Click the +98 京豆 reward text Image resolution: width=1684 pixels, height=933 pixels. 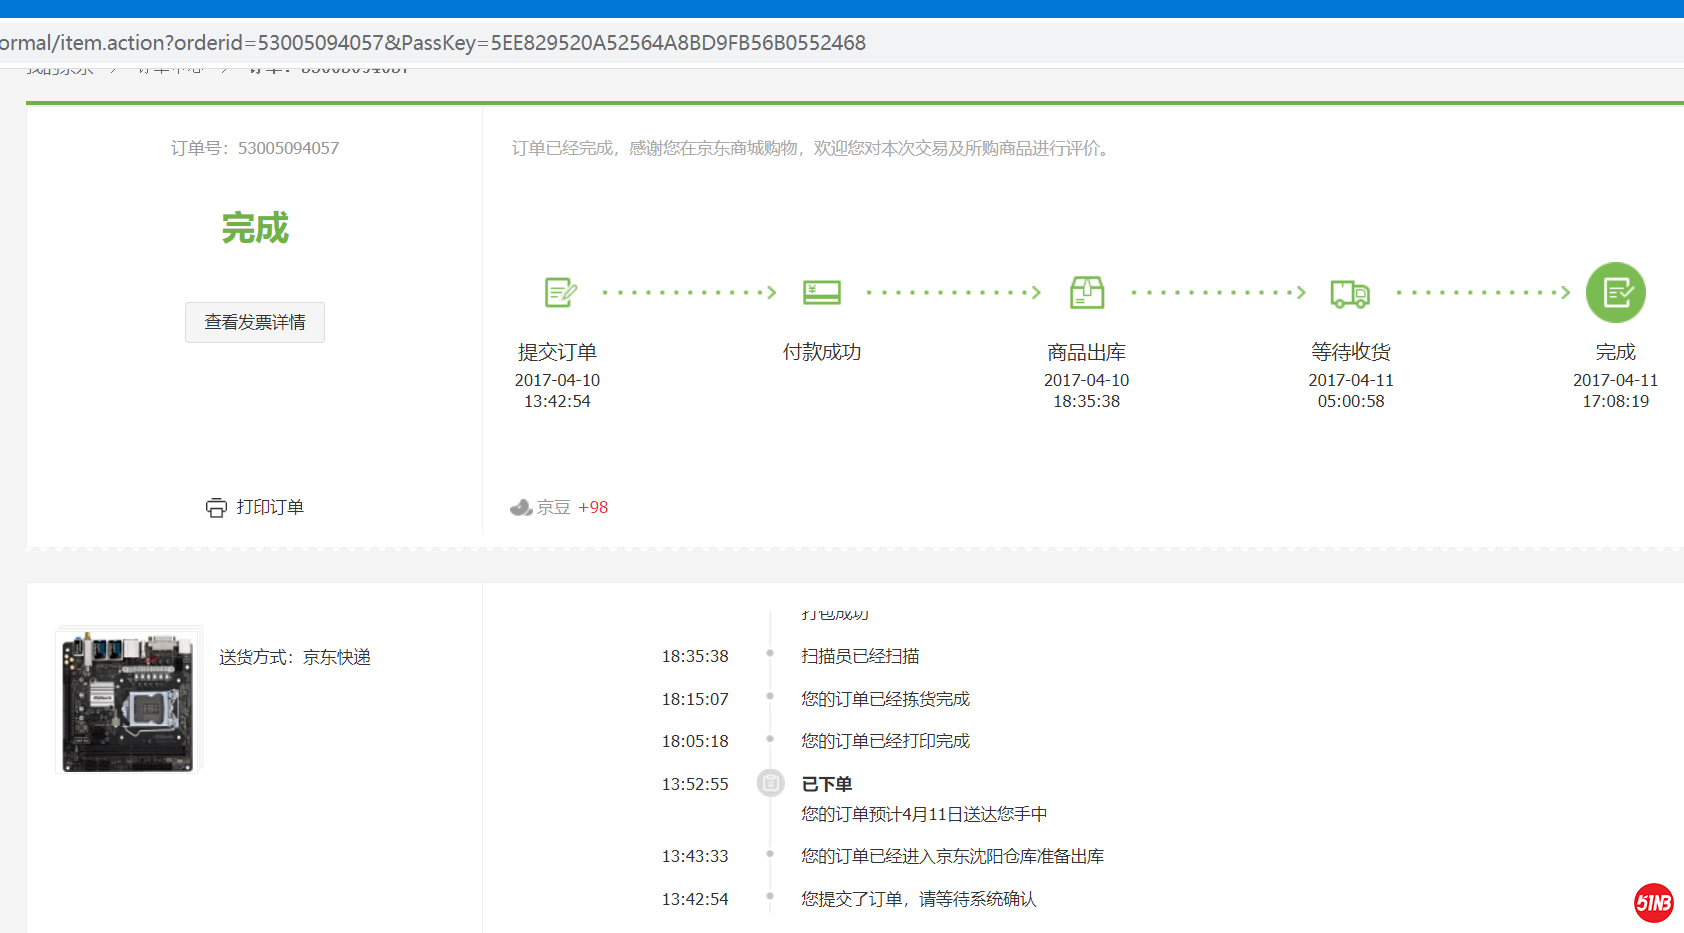(592, 507)
